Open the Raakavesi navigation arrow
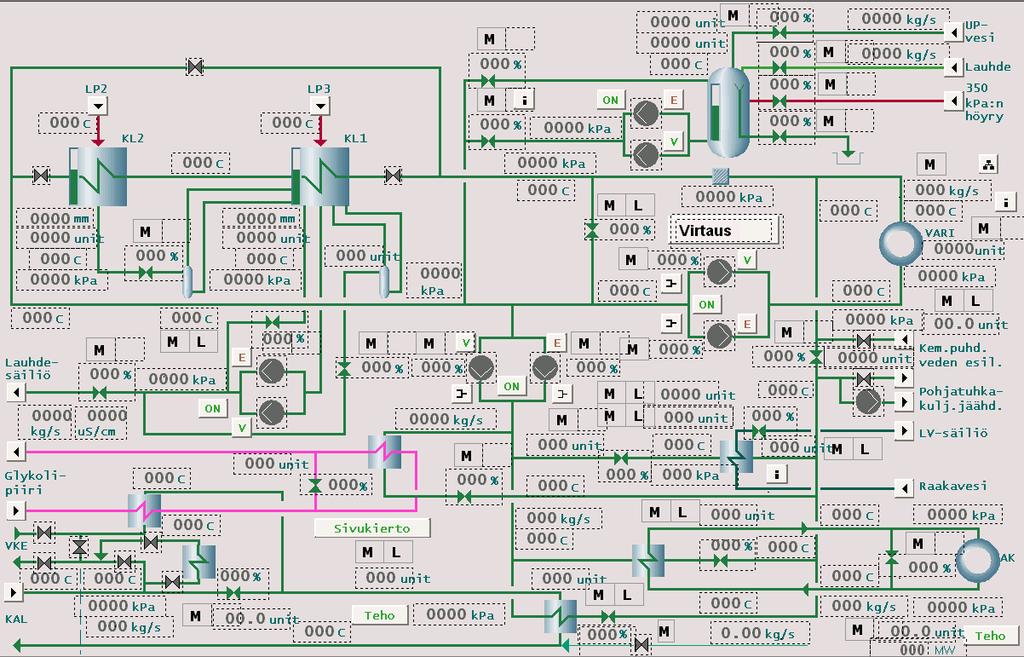Image resolution: width=1024 pixels, height=657 pixels. (x=904, y=487)
